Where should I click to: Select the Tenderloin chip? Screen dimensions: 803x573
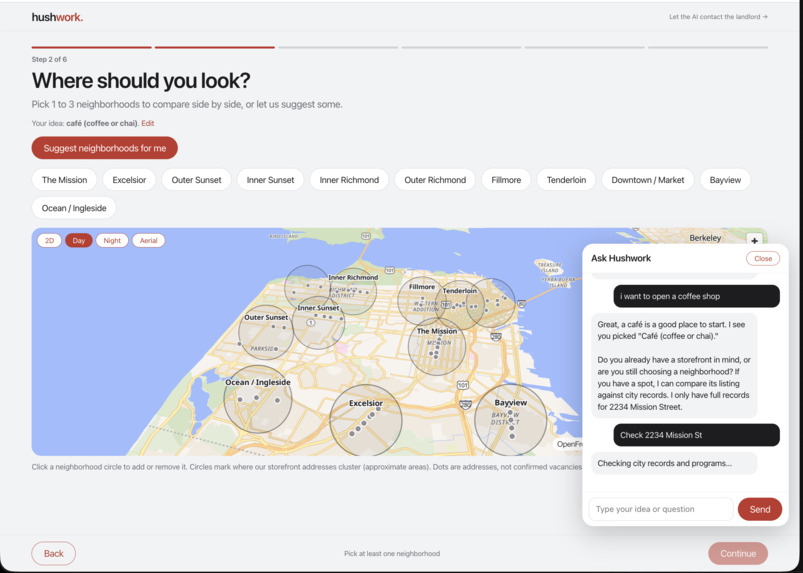pos(566,180)
